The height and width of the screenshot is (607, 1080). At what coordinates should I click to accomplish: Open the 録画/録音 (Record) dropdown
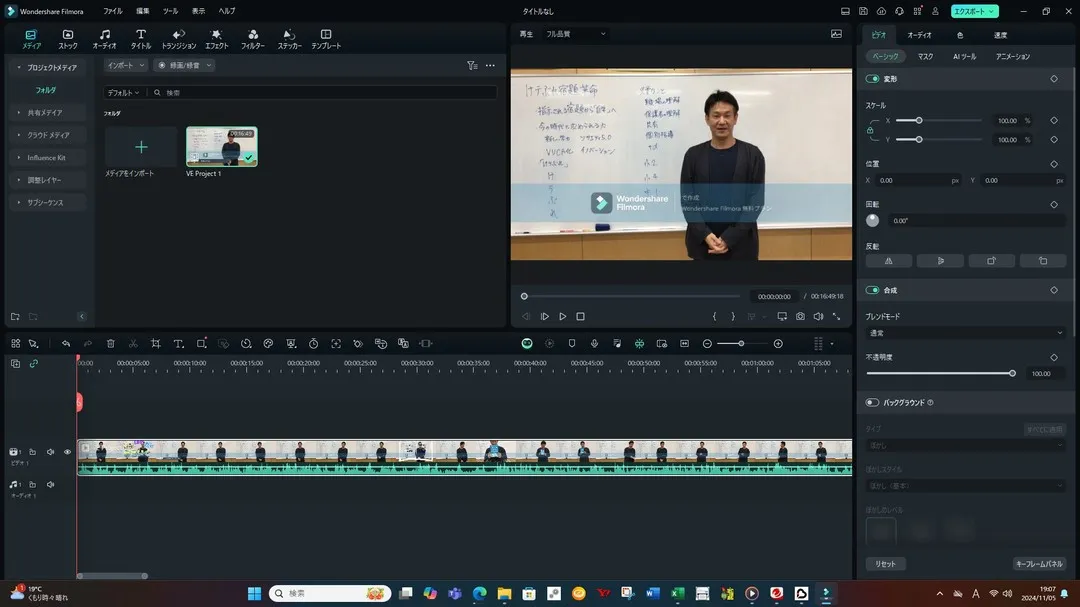[184, 65]
